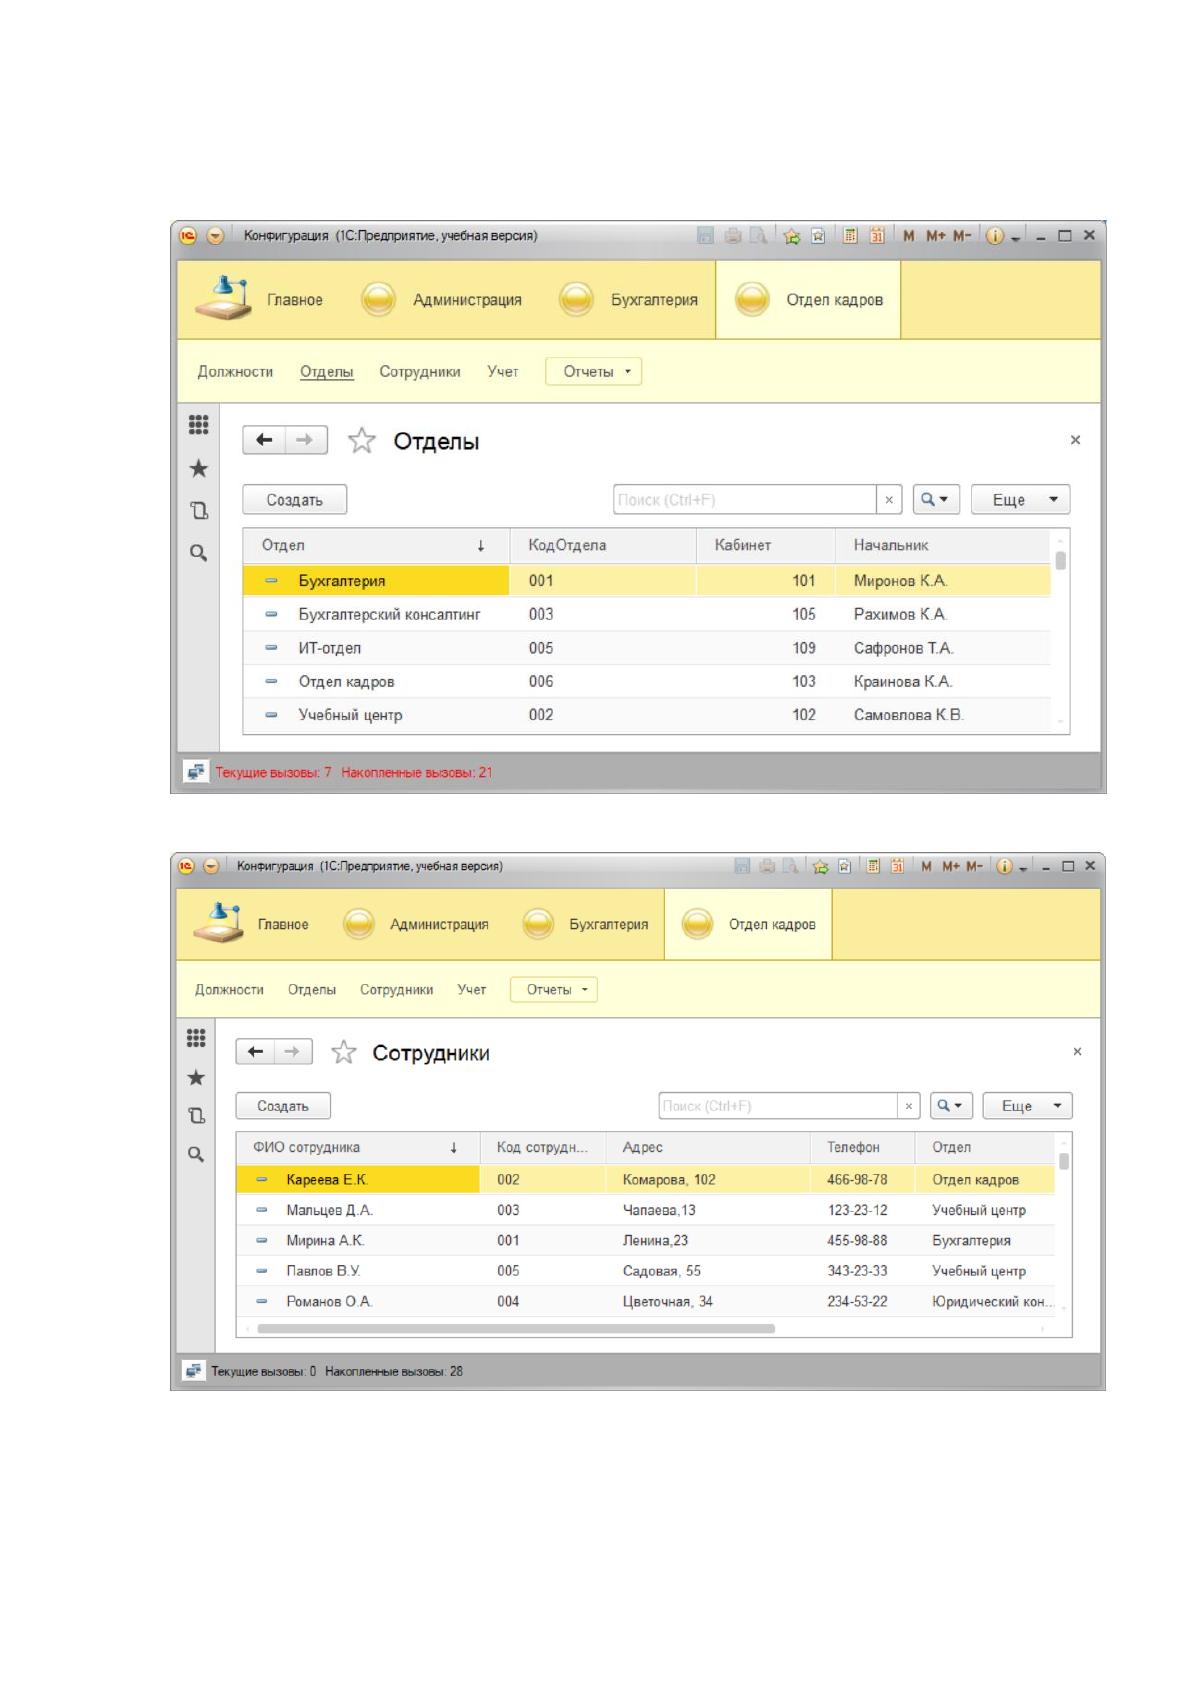Click the Поиск search field in Сотрудники
Image resolution: width=1191 pixels, height=1684 pixels.
tap(778, 1106)
